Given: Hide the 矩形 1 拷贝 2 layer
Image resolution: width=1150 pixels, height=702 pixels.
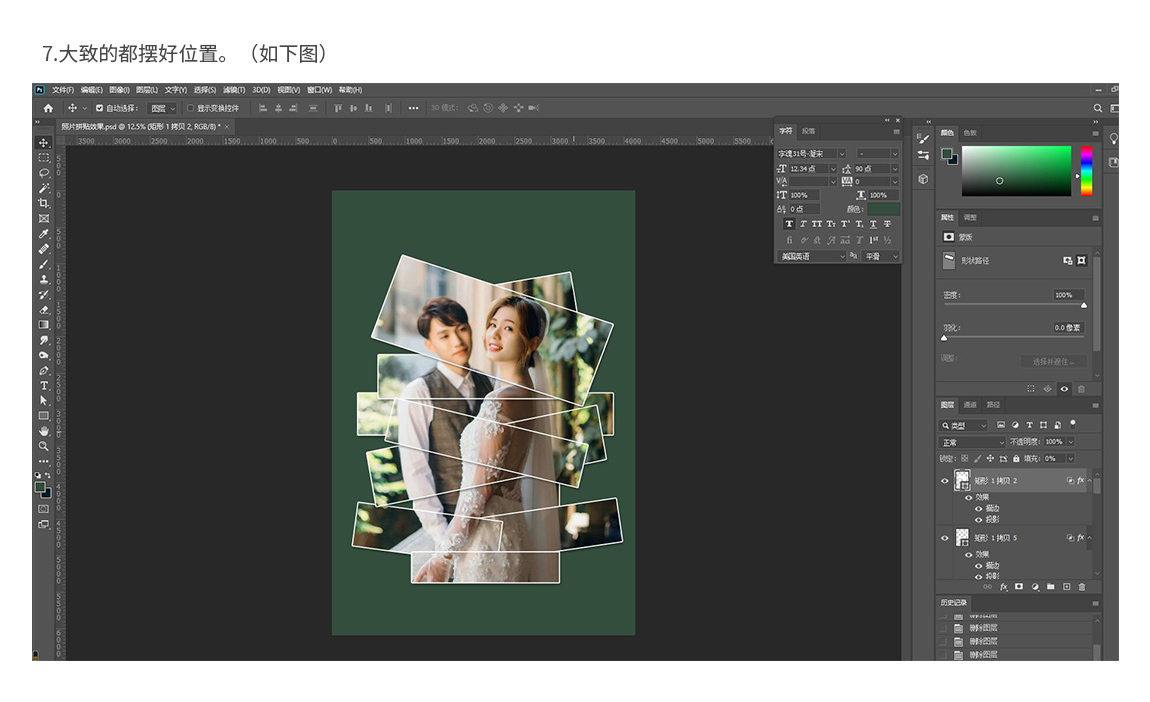Looking at the screenshot, I should (944, 481).
